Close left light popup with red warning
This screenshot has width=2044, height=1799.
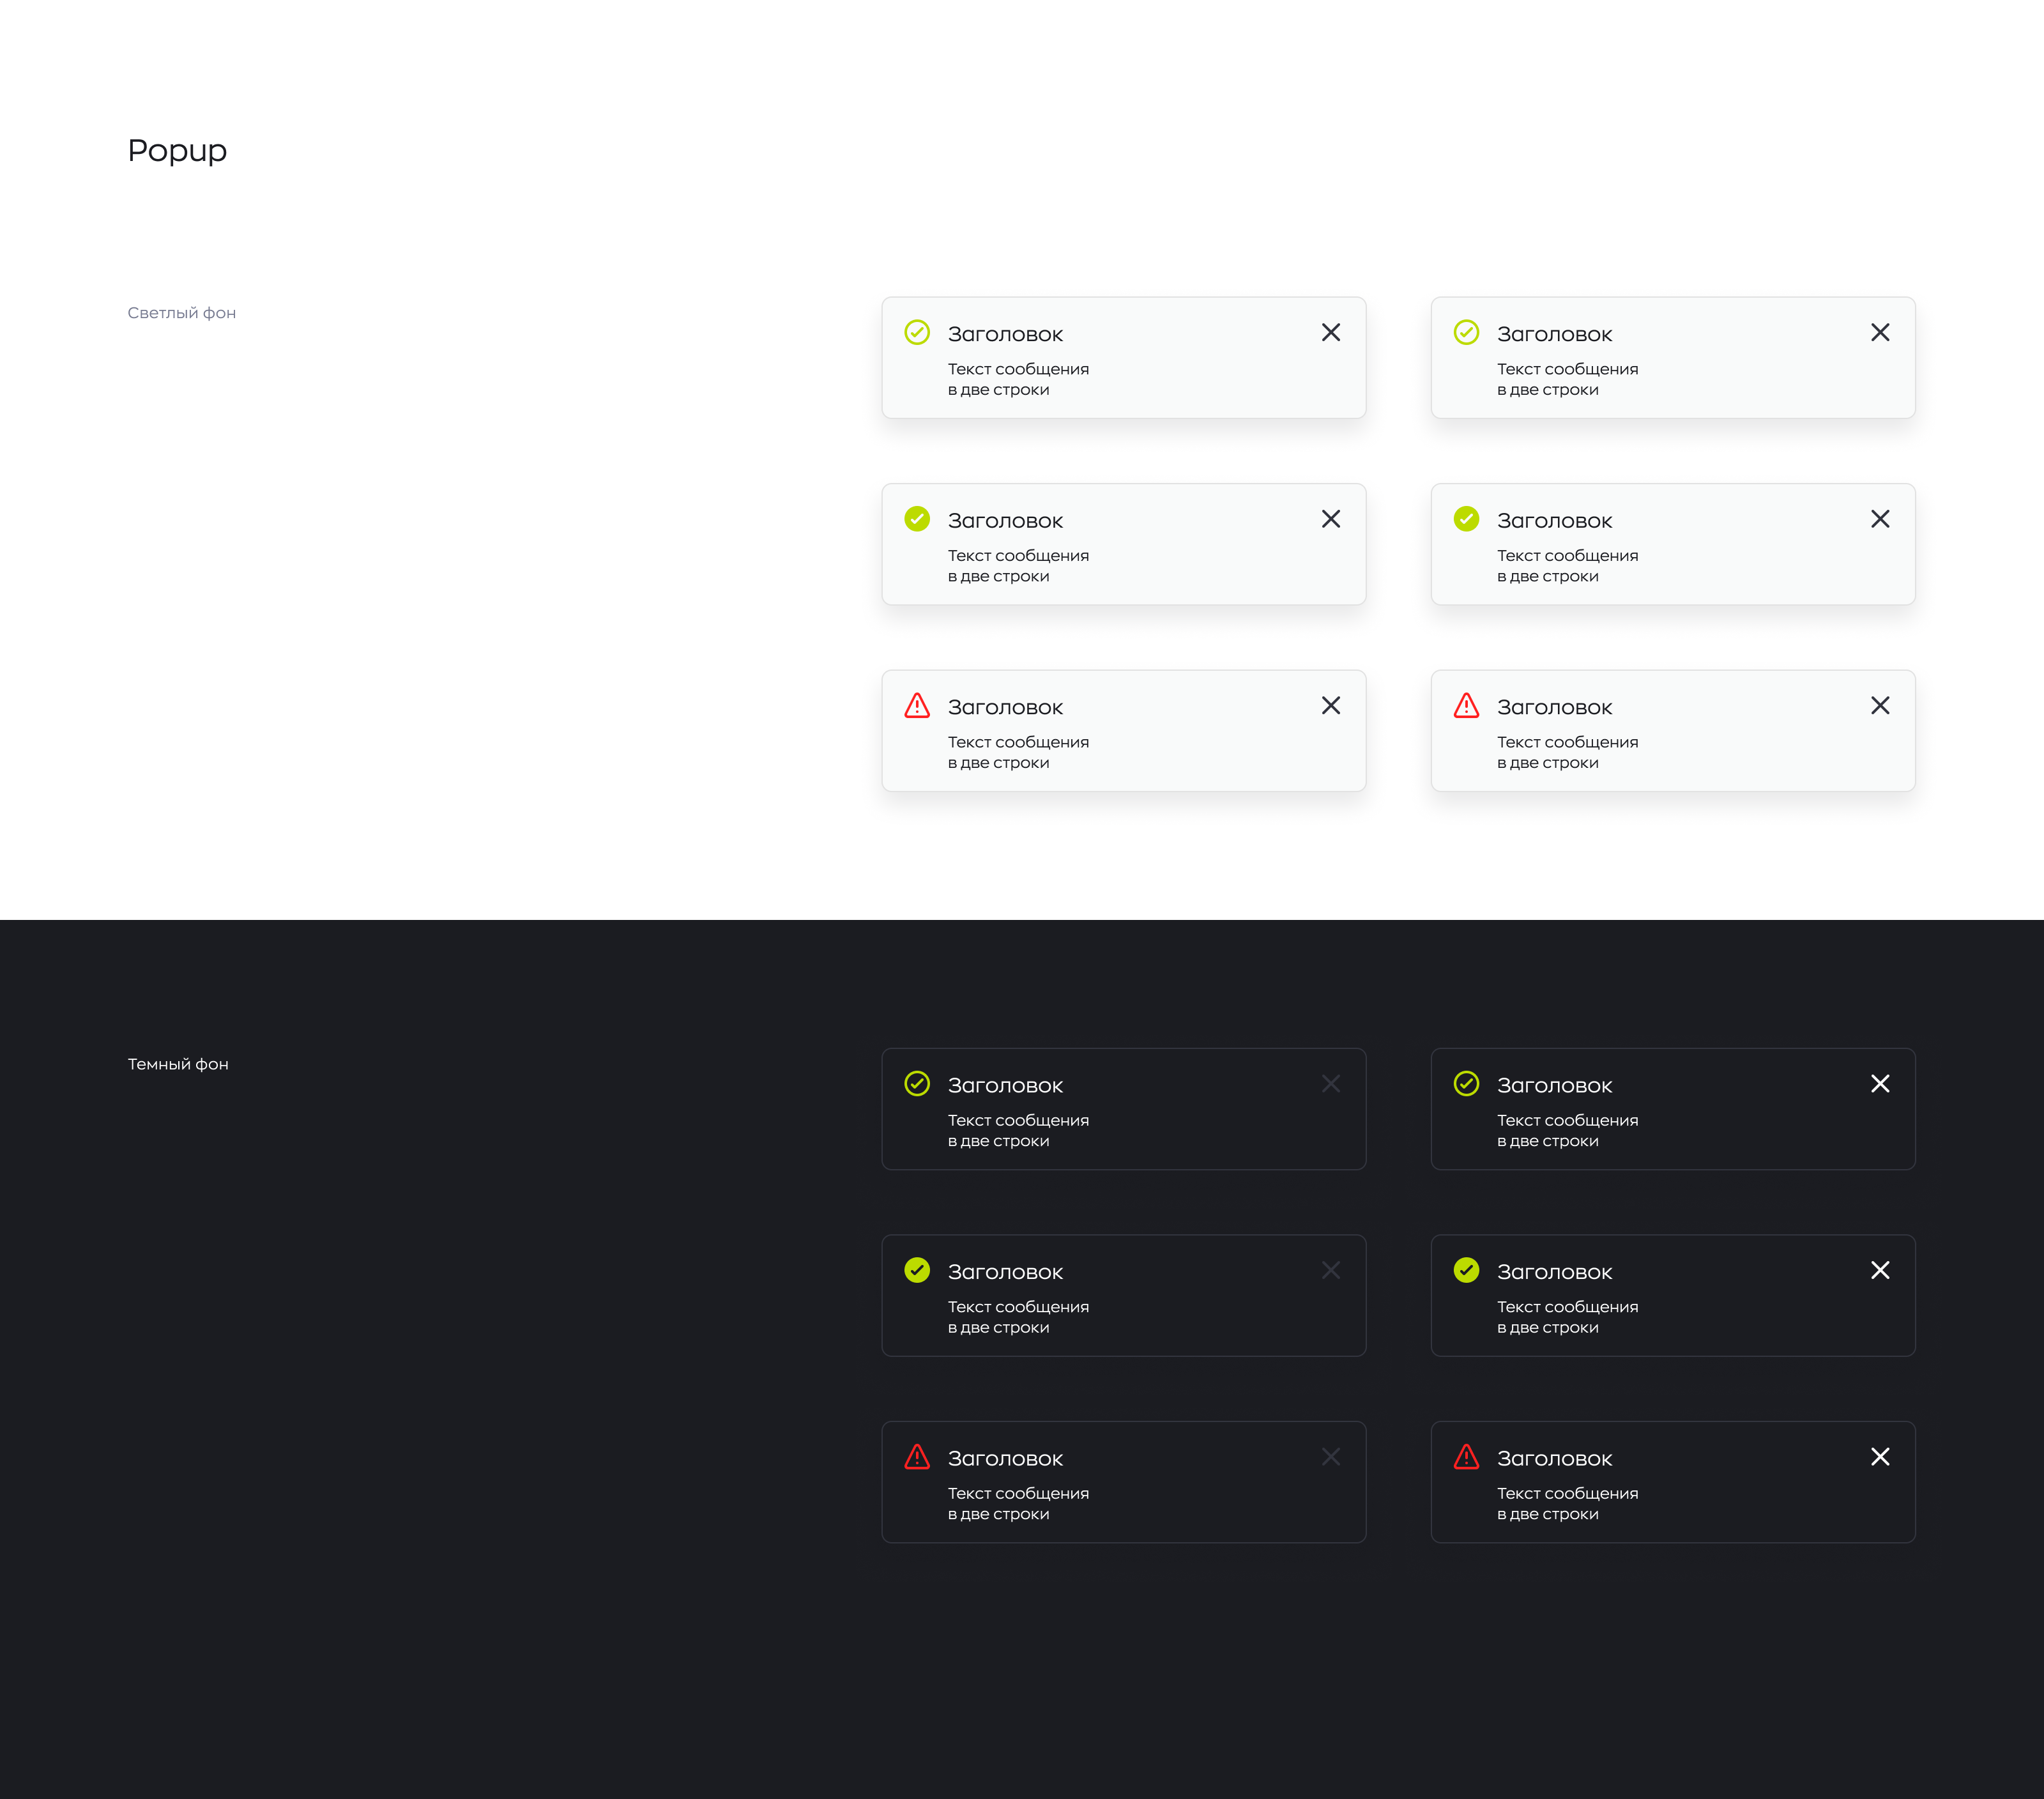tap(1330, 705)
